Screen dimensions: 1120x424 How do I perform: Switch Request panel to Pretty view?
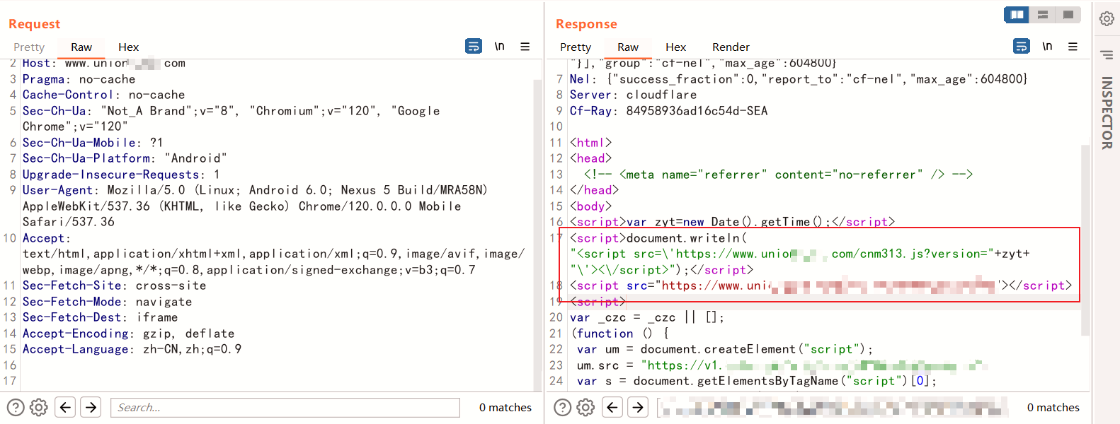click(x=29, y=47)
